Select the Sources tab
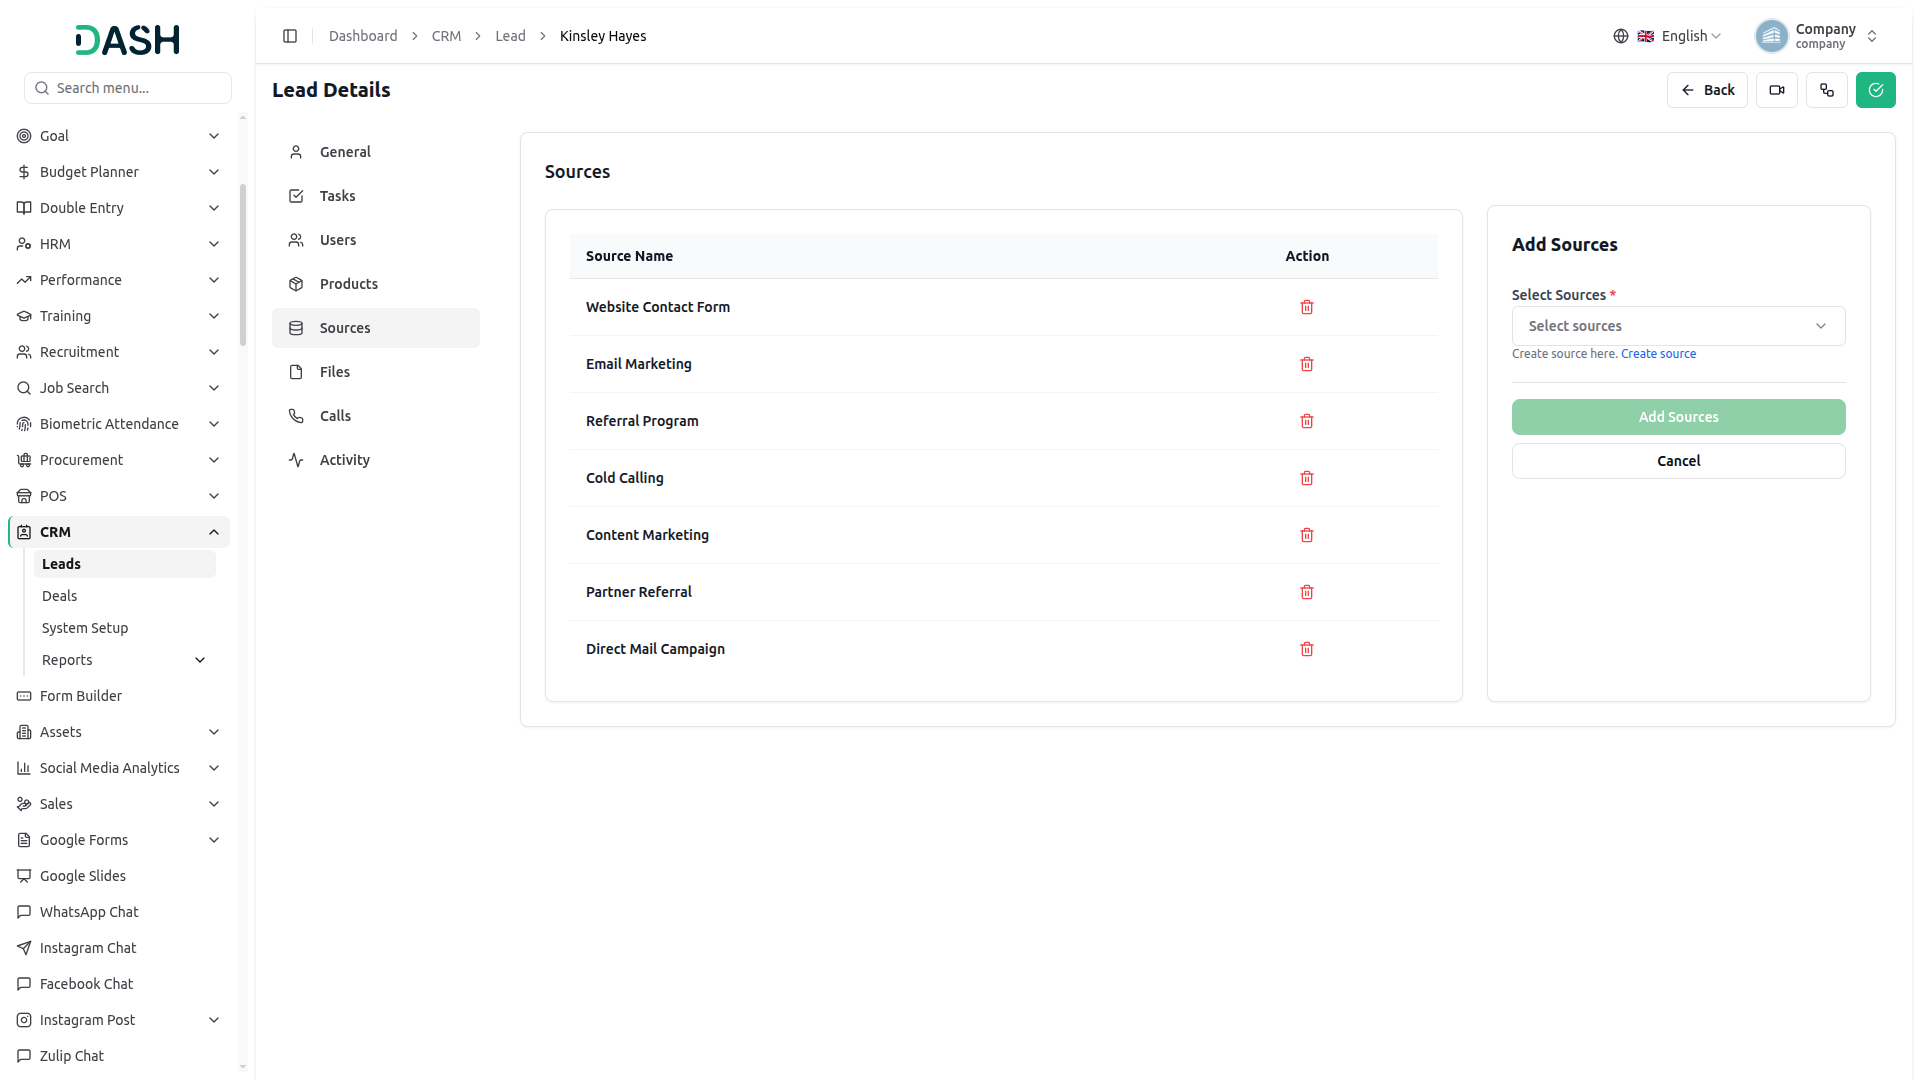 pos(376,328)
